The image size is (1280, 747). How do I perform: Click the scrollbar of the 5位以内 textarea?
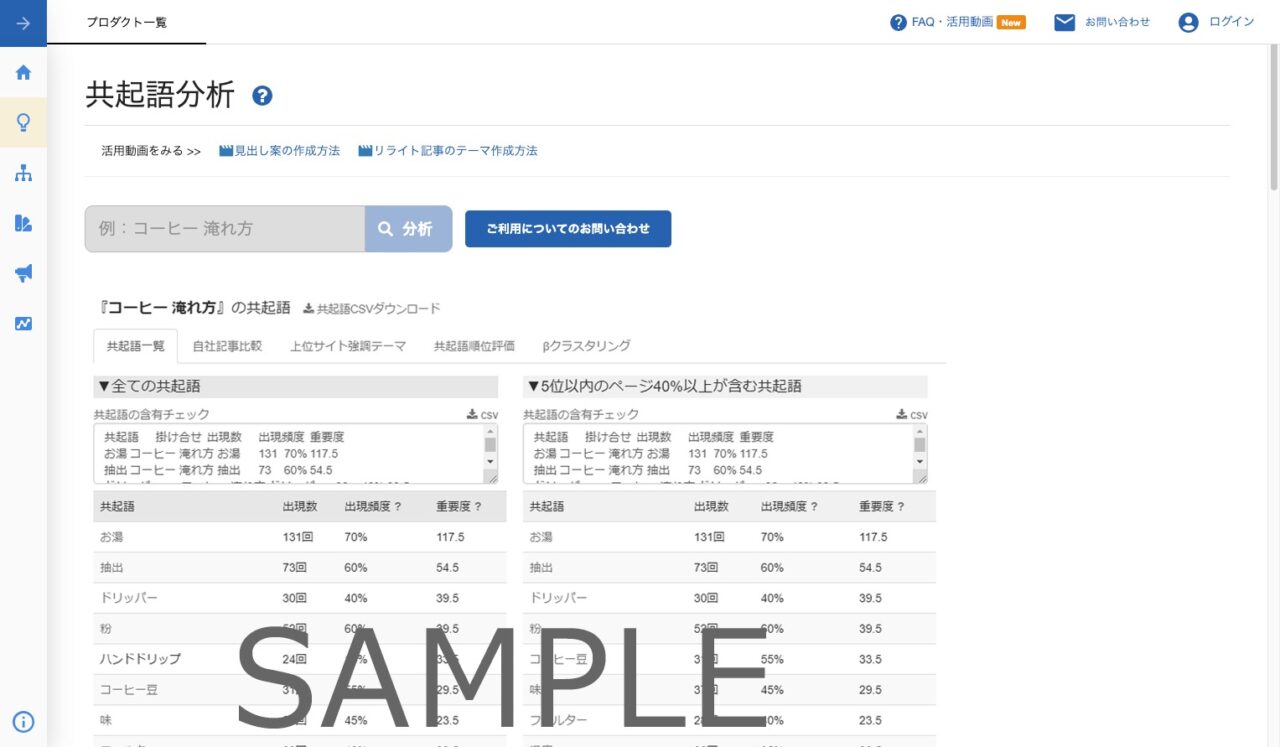[x=920, y=447]
